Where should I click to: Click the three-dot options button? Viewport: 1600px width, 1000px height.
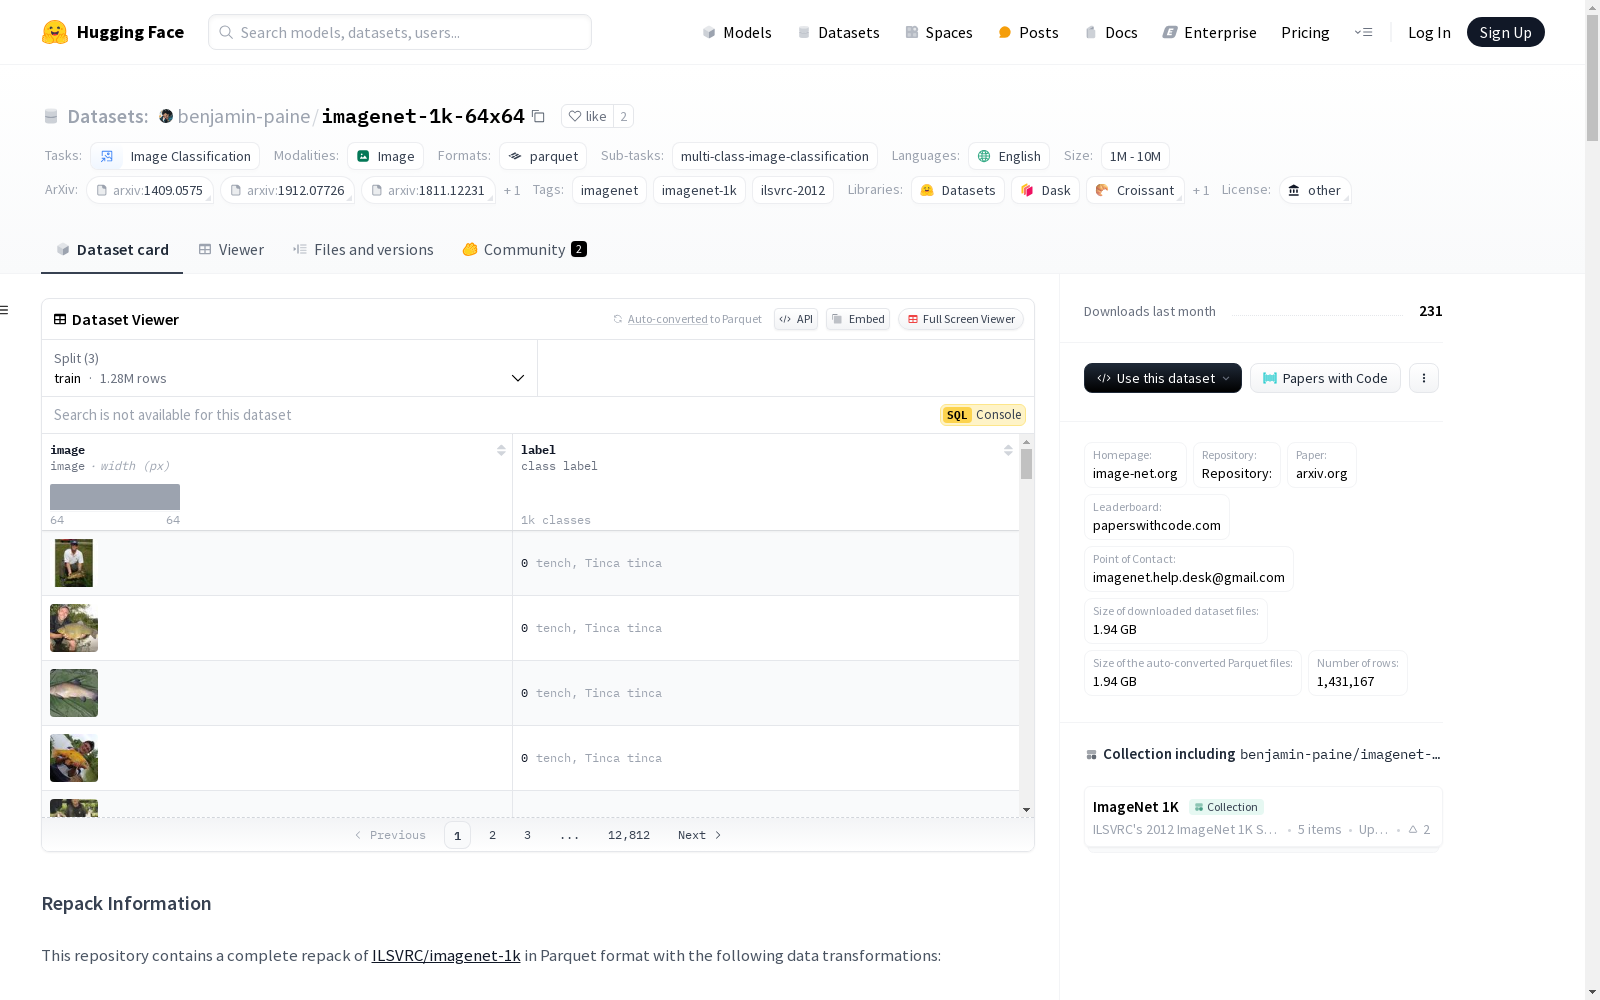[1424, 378]
